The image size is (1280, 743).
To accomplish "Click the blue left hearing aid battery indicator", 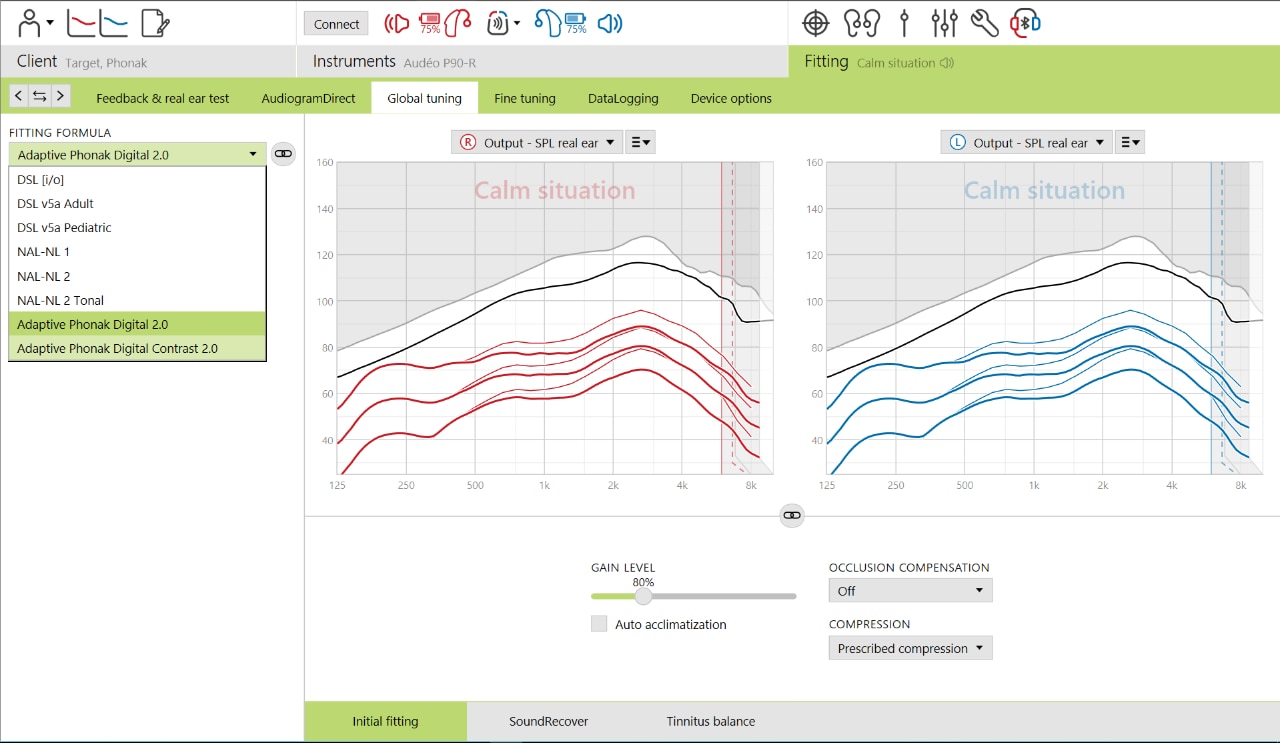I will [576, 22].
